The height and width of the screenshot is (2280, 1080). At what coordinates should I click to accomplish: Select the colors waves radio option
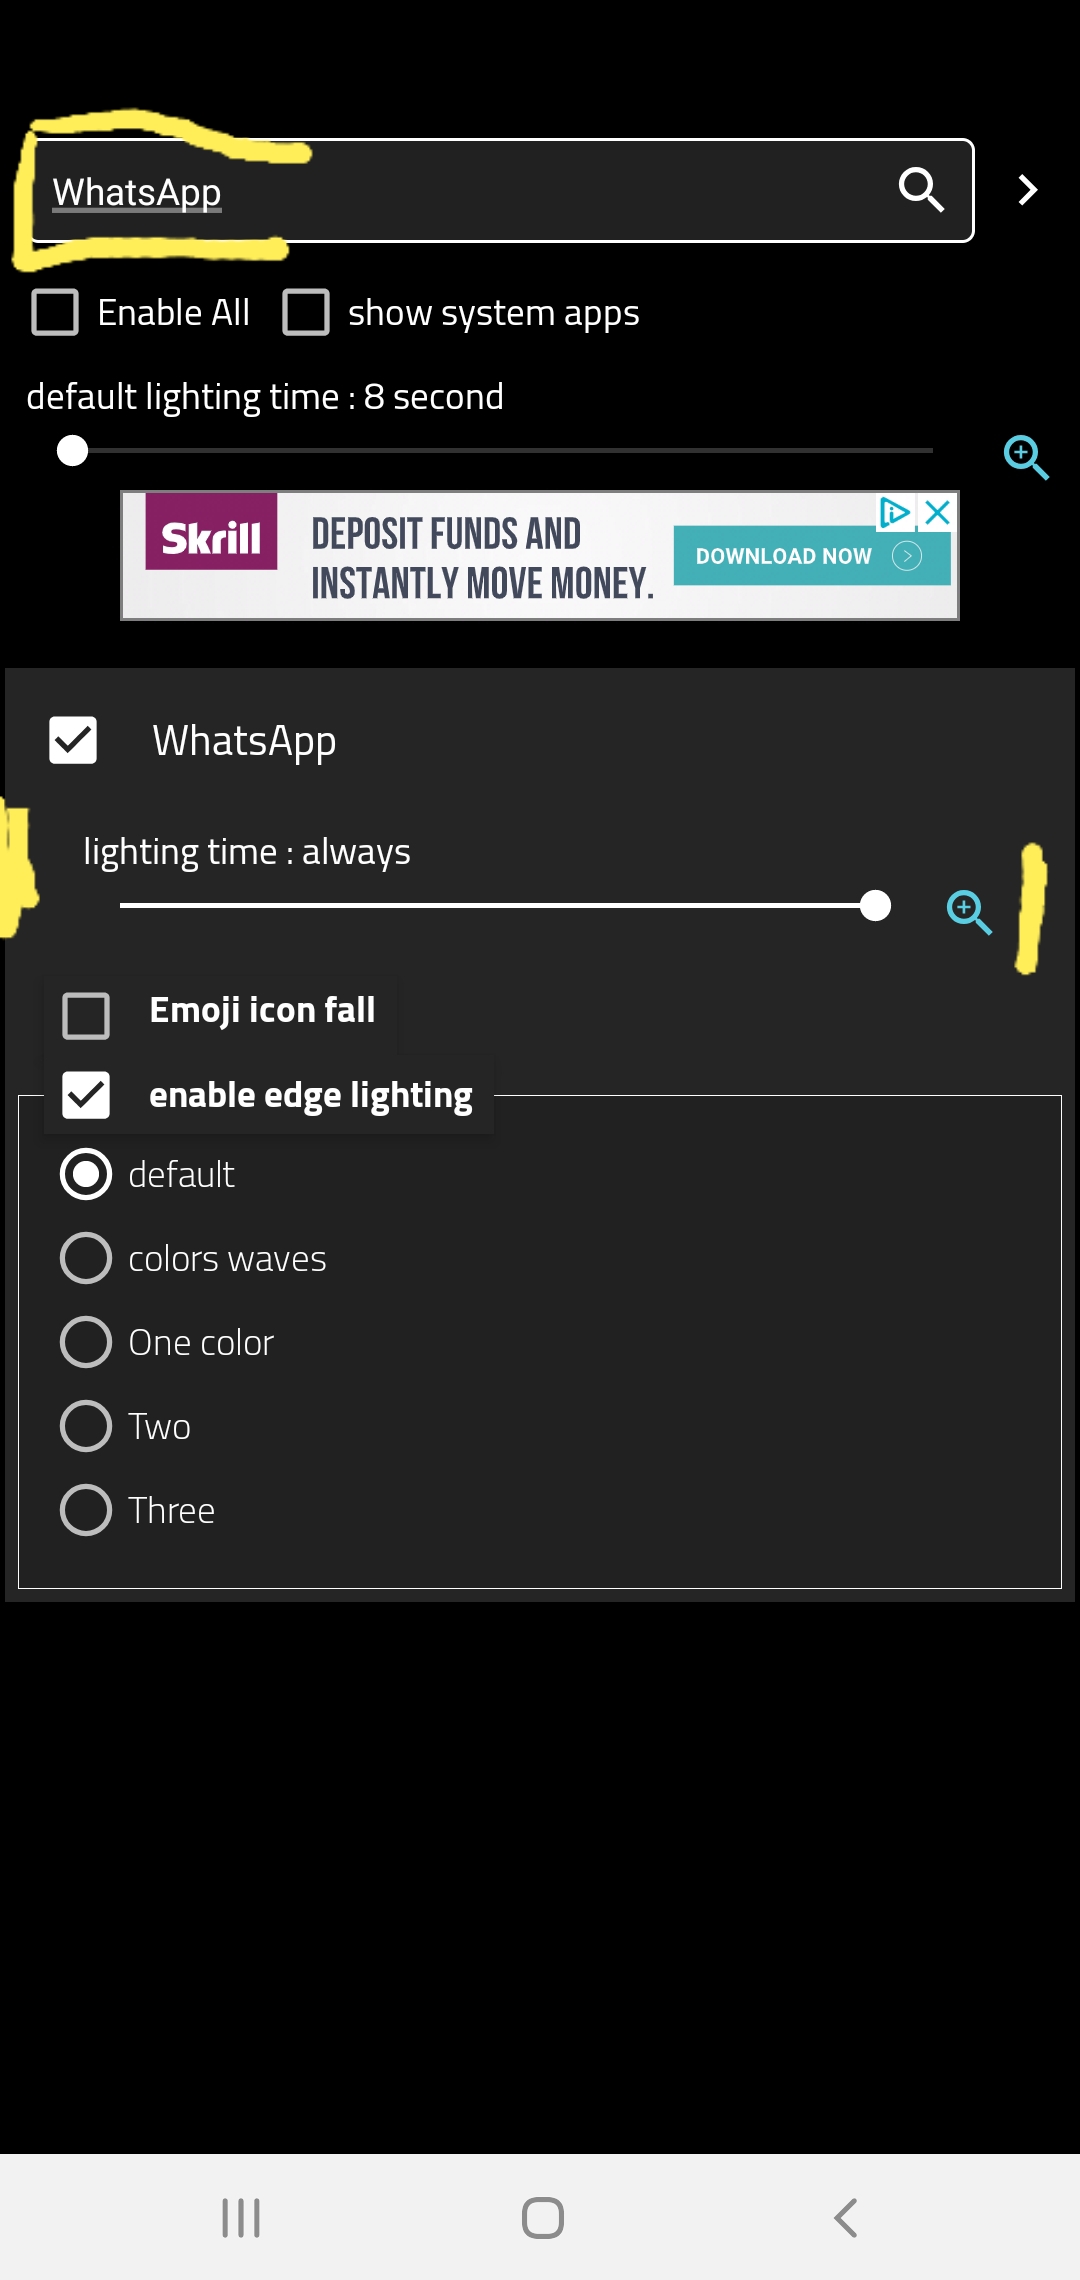click(86, 1258)
